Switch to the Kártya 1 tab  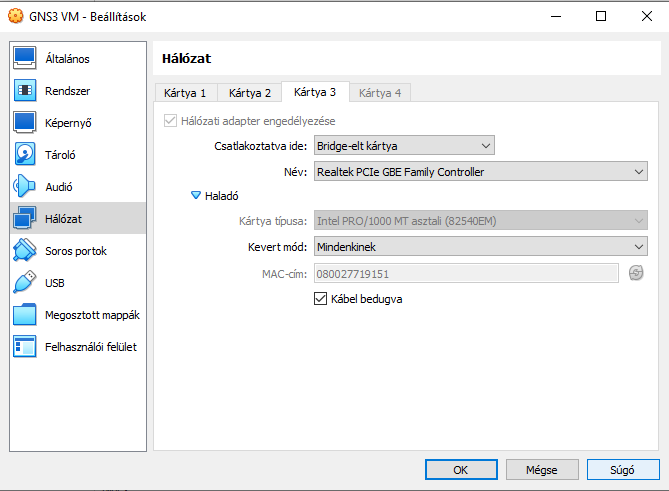185,93
